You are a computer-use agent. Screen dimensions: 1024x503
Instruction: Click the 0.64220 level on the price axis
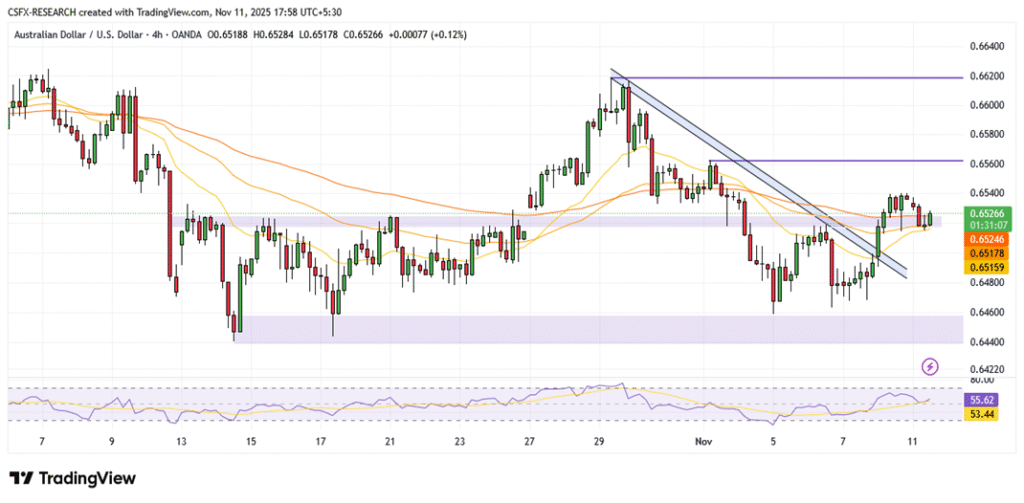[986, 367]
